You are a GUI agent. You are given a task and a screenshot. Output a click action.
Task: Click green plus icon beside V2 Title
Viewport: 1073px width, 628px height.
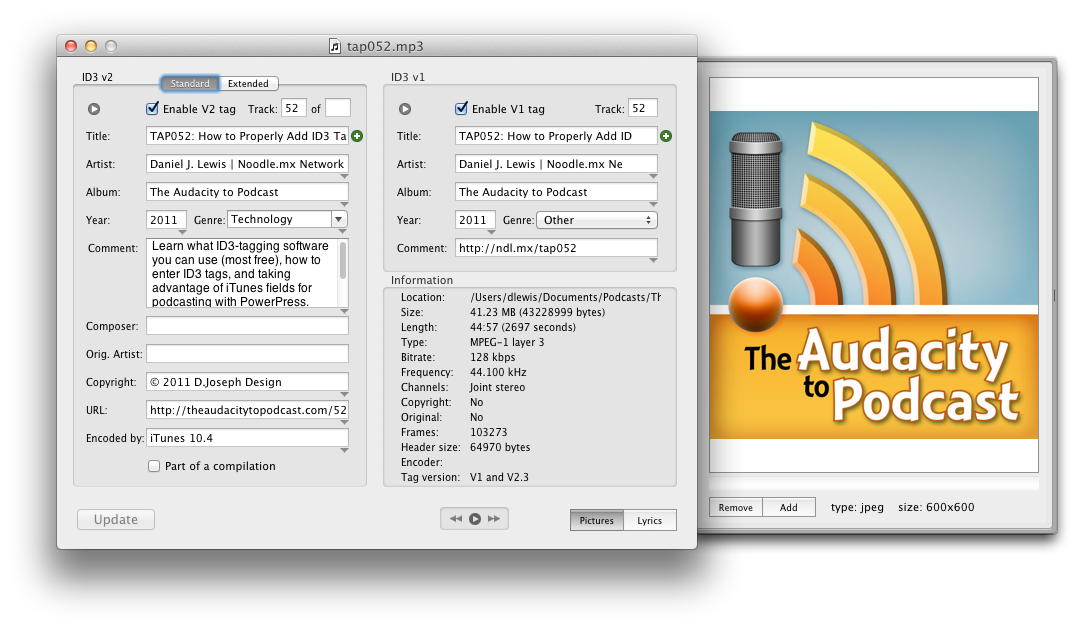(x=357, y=136)
